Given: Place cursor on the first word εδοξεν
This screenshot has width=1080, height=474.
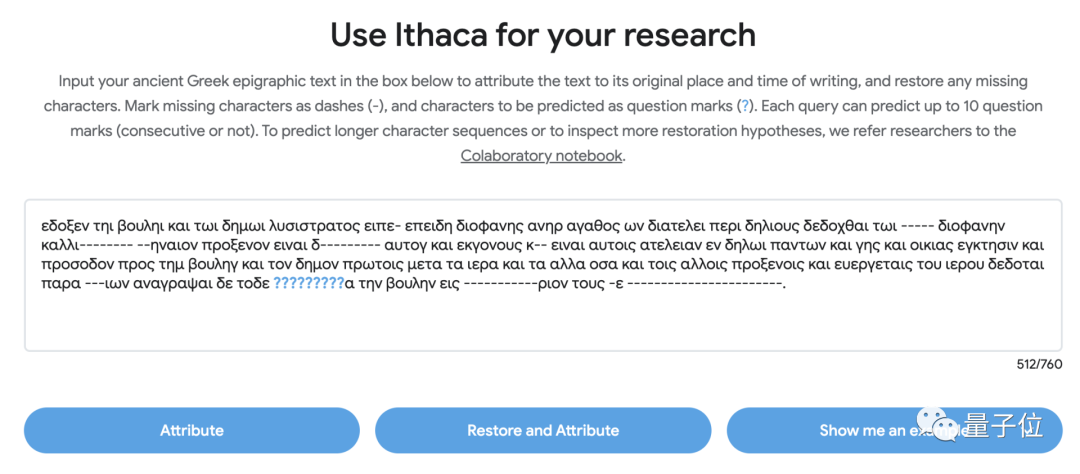Looking at the screenshot, I should pyautogui.click(x=66, y=223).
